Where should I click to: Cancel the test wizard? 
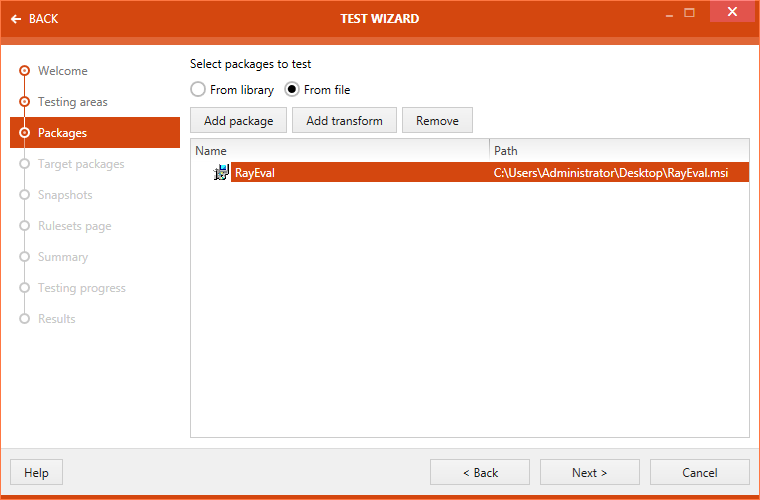[700, 472]
